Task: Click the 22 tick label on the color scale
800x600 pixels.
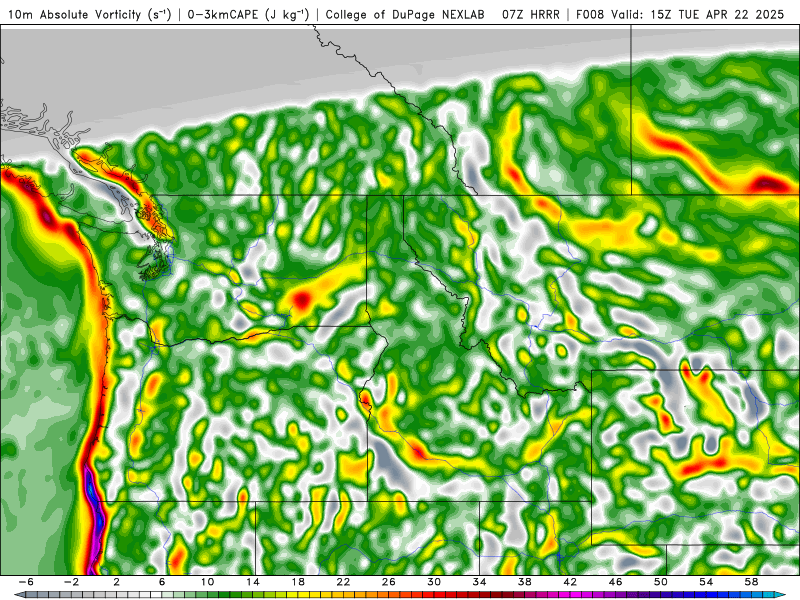Action: tap(343, 582)
